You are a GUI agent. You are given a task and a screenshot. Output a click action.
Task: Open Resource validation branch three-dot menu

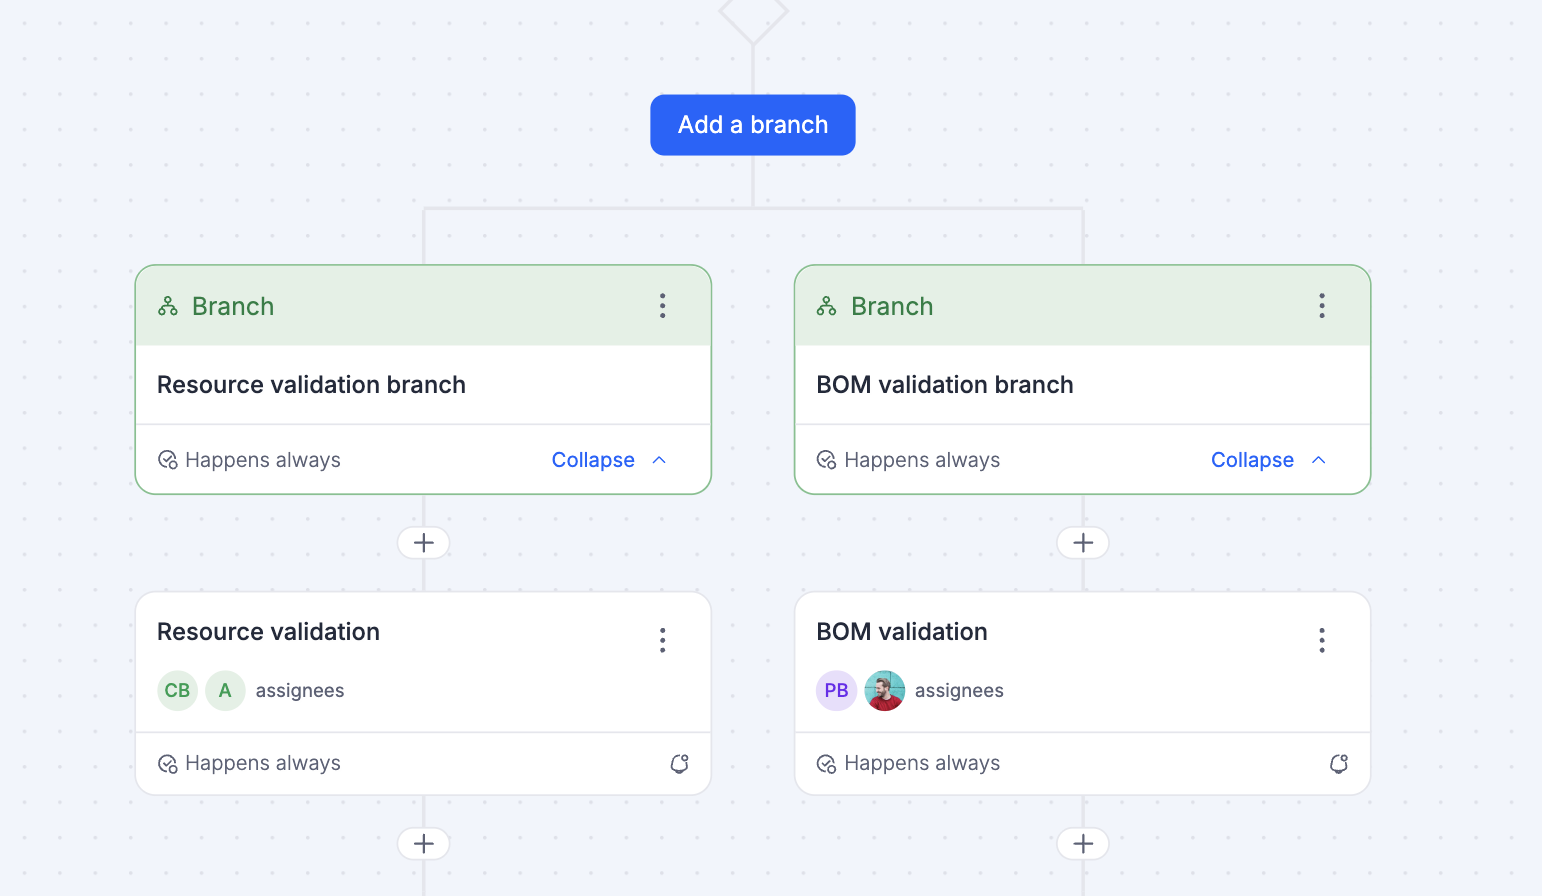coord(662,306)
